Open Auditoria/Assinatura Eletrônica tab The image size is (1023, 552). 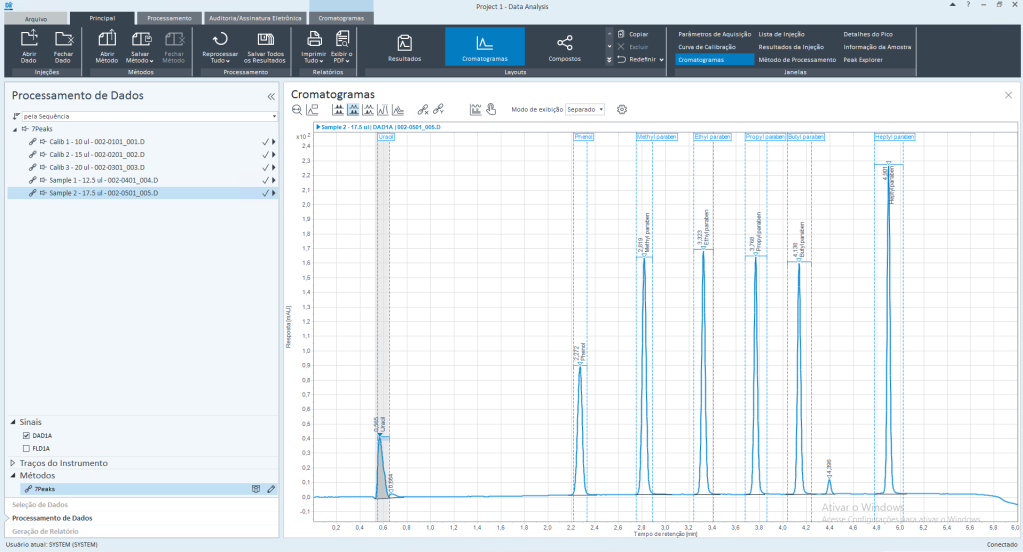click(255, 18)
